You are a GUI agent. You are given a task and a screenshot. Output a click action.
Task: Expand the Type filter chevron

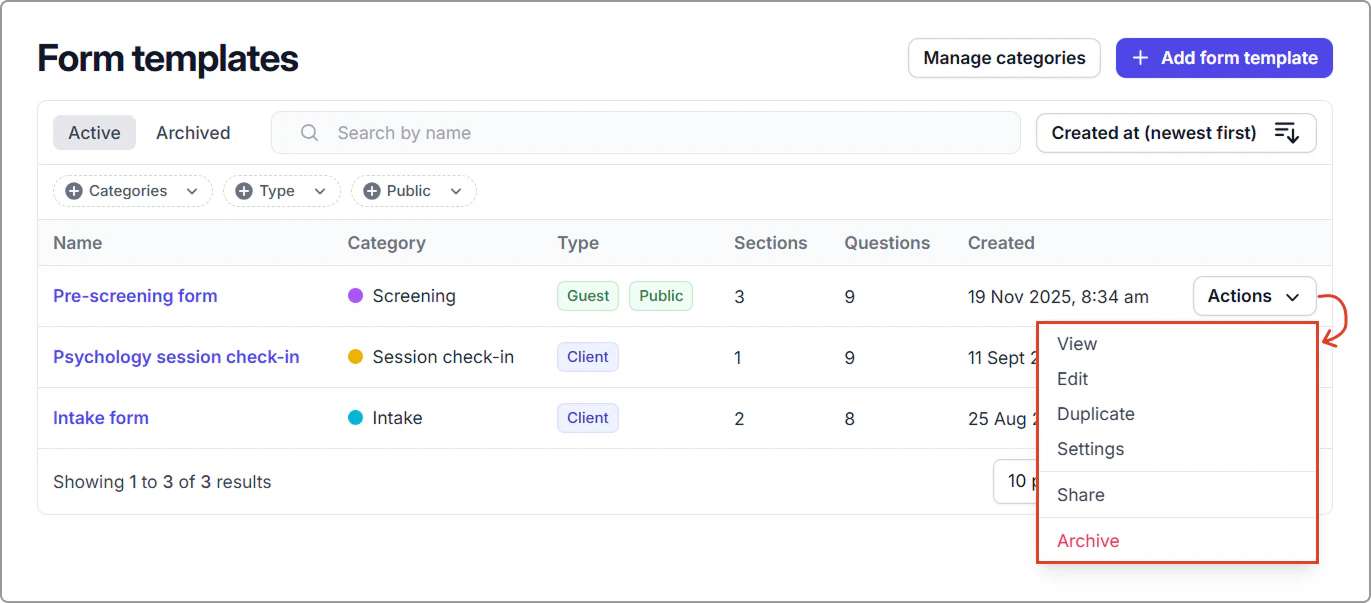(x=320, y=191)
